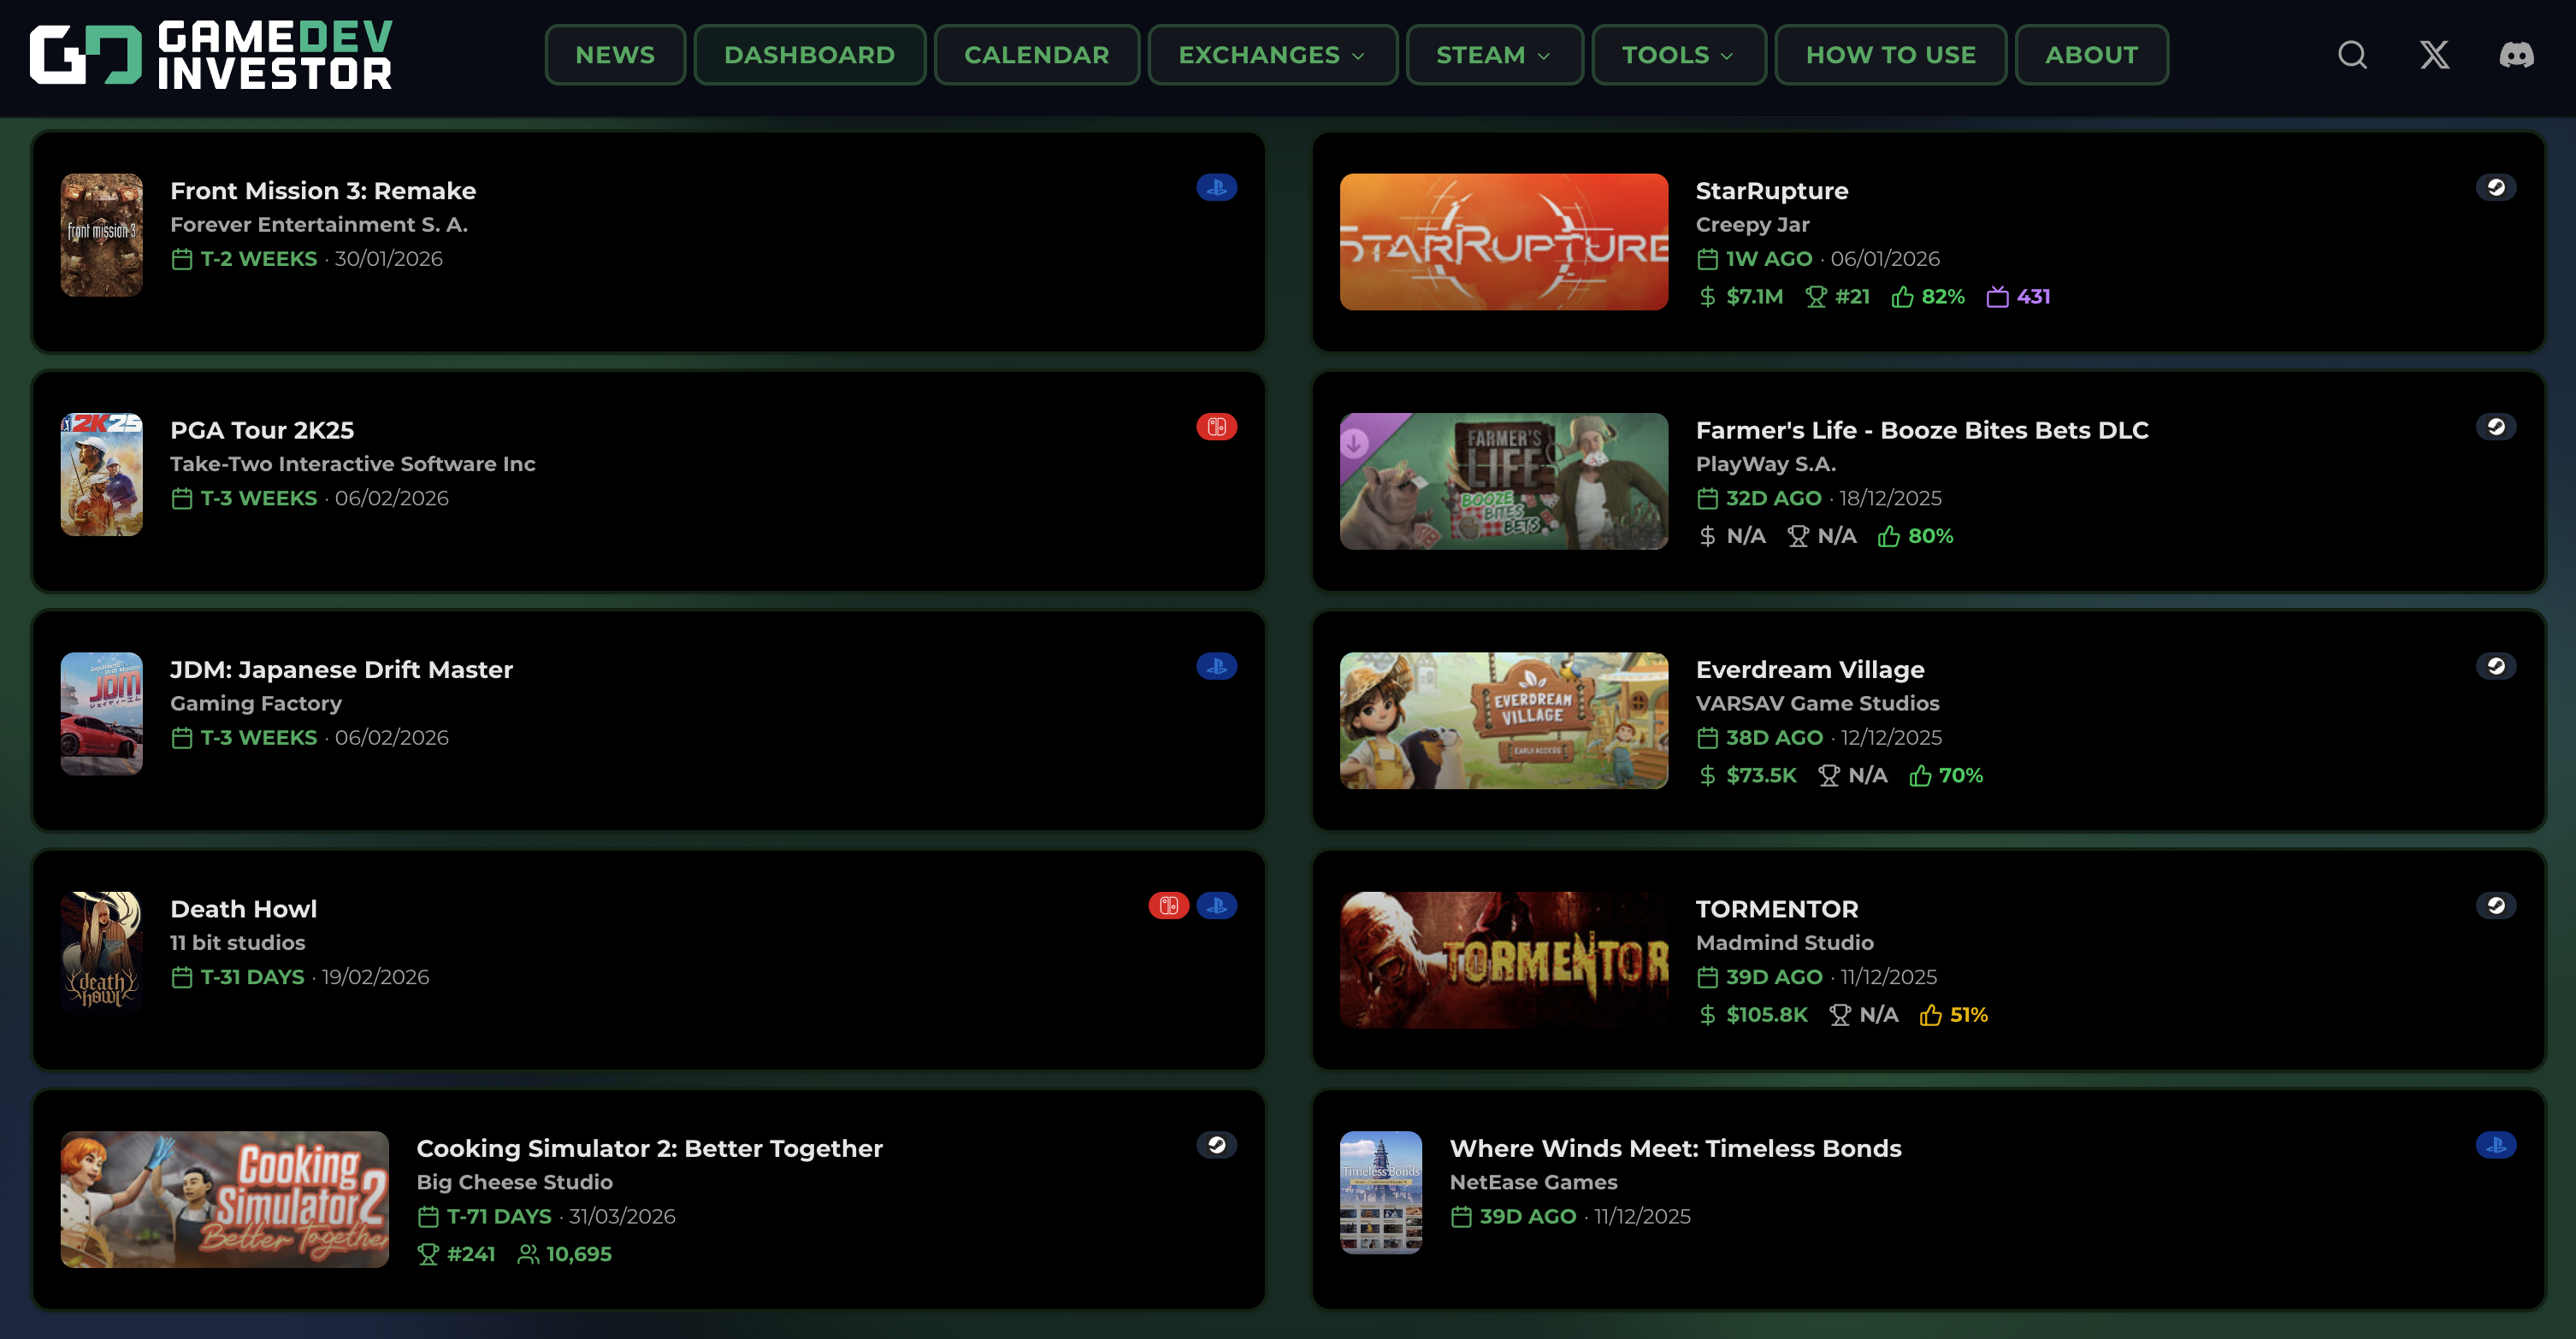This screenshot has width=2576, height=1339.
Task: Open JDM: Japanese Drift Master title link
Action: tap(341, 669)
